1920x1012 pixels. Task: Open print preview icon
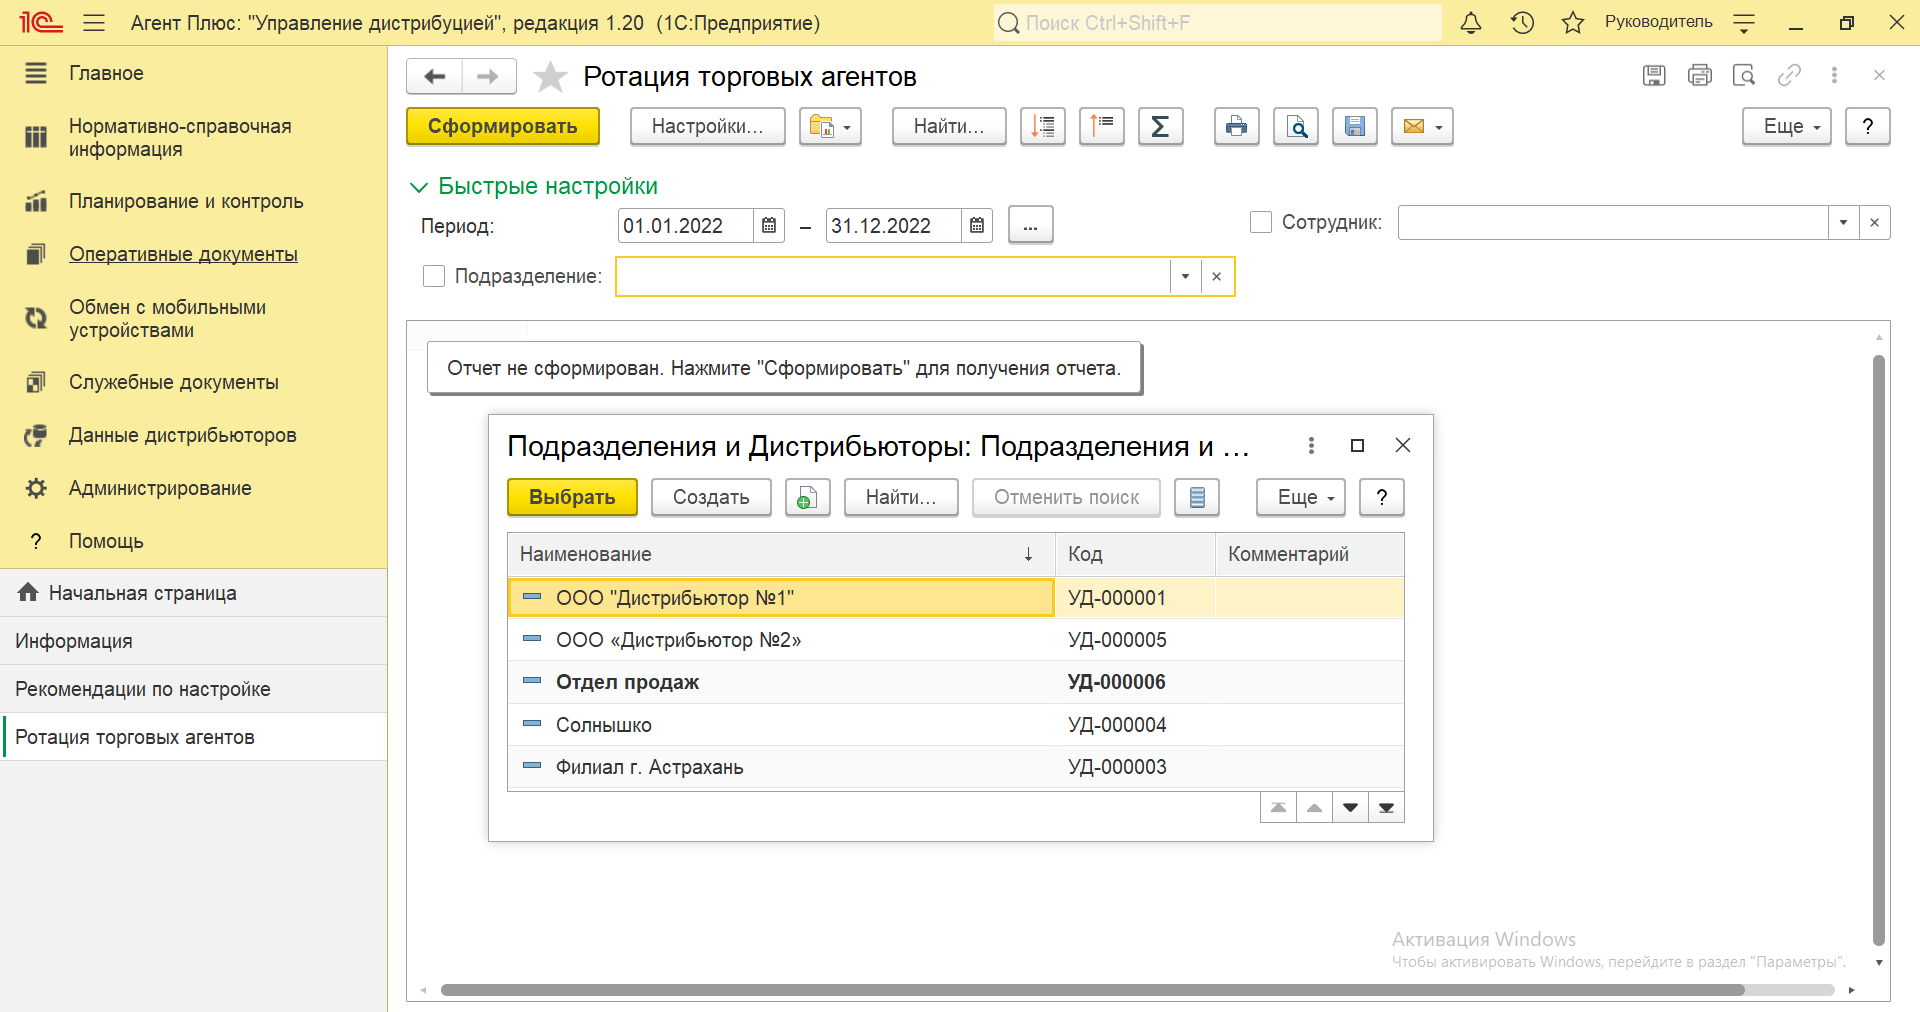(x=1295, y=127)
